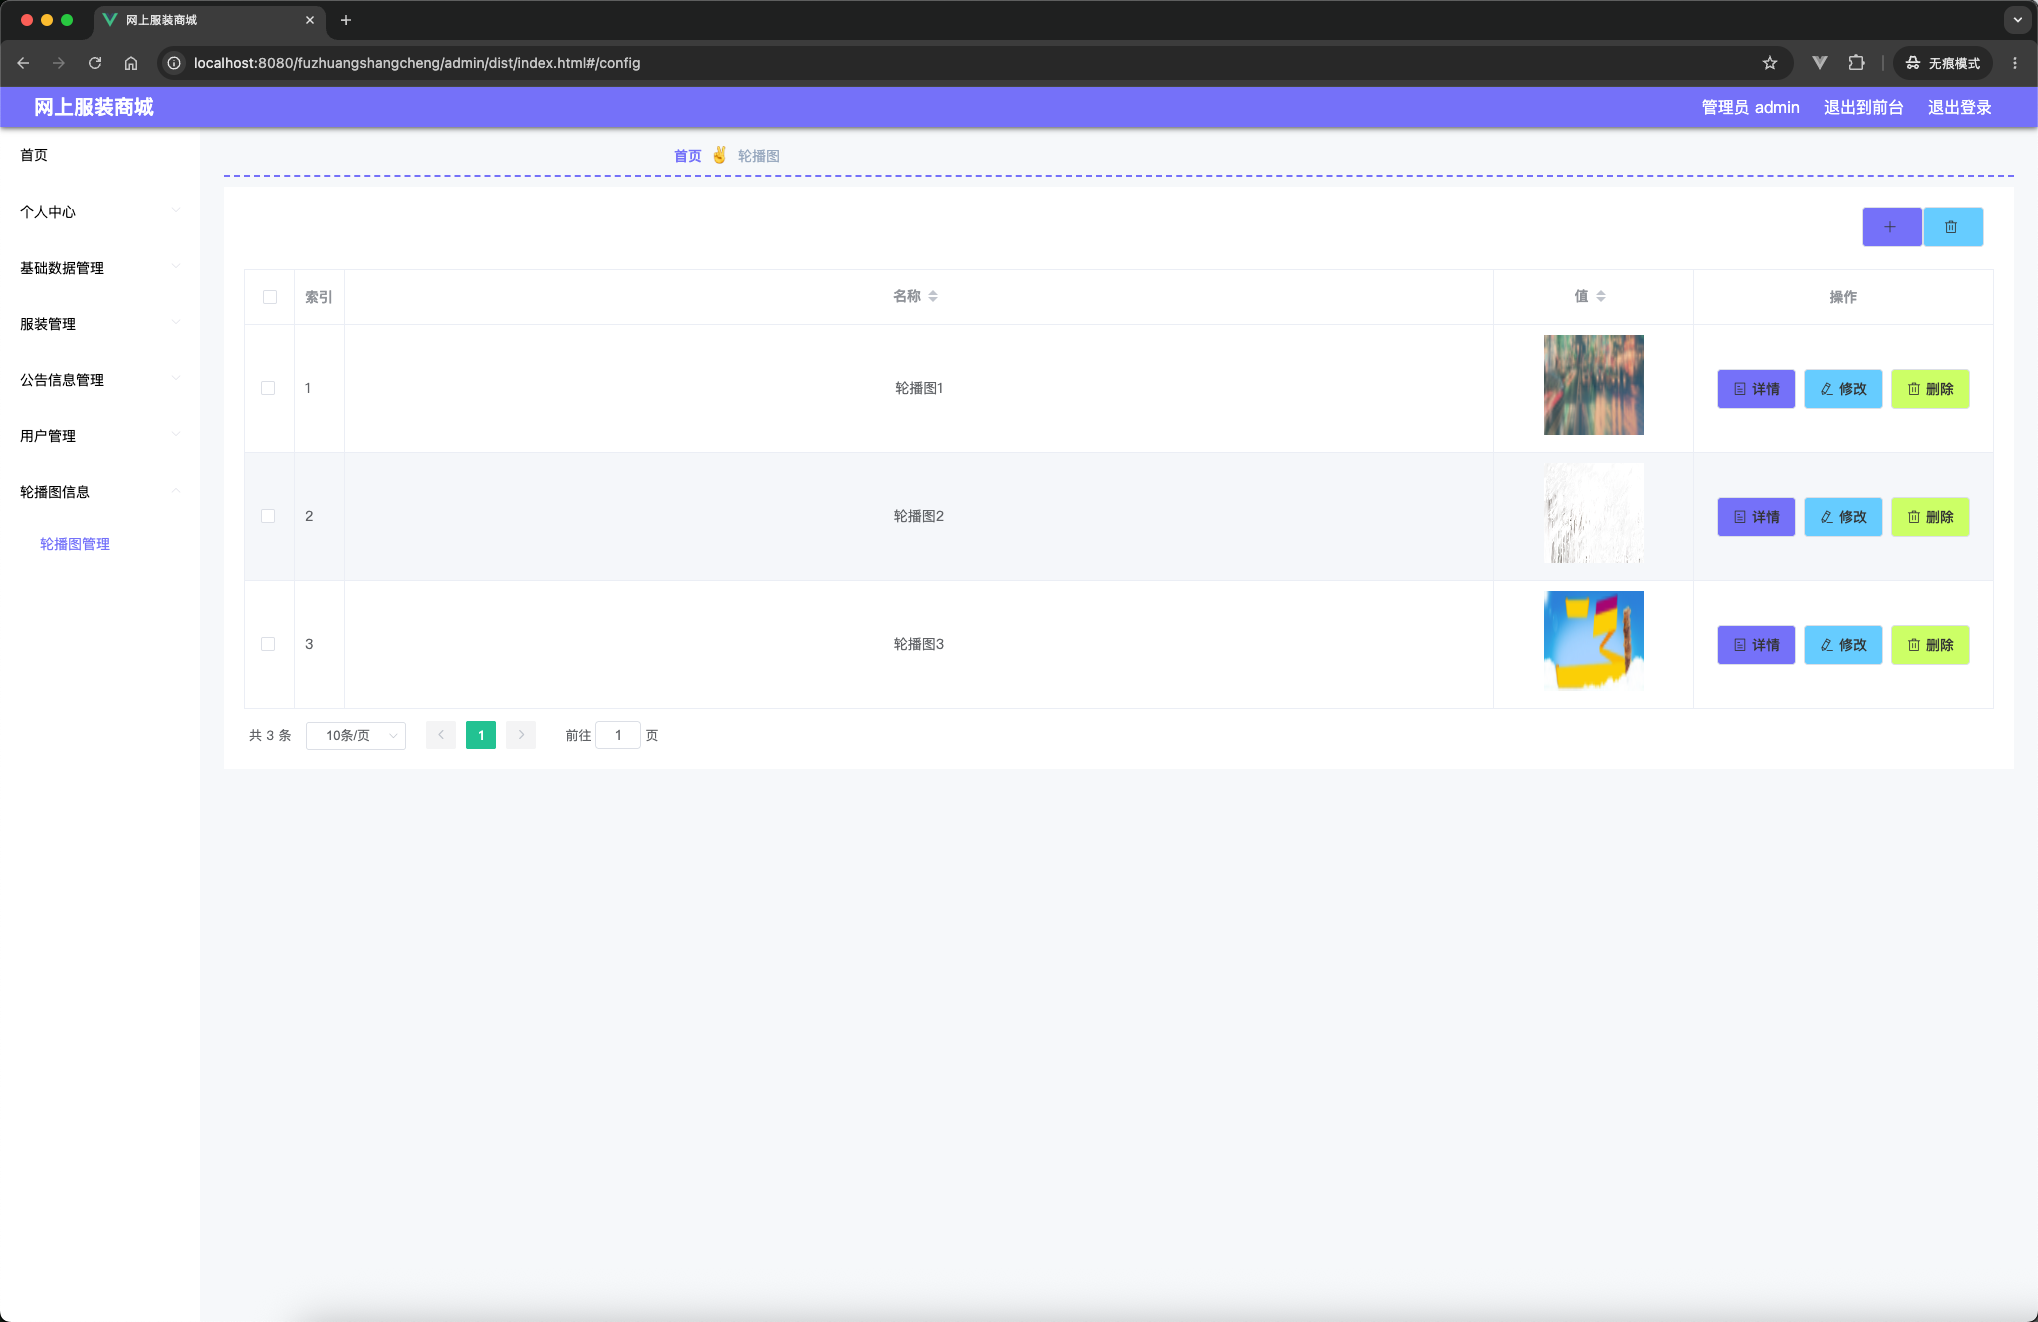The width and height of the screenshot is (2038, 1322).
Task: Click 删除 for 轮播图3
Action: coord(1930,645)
